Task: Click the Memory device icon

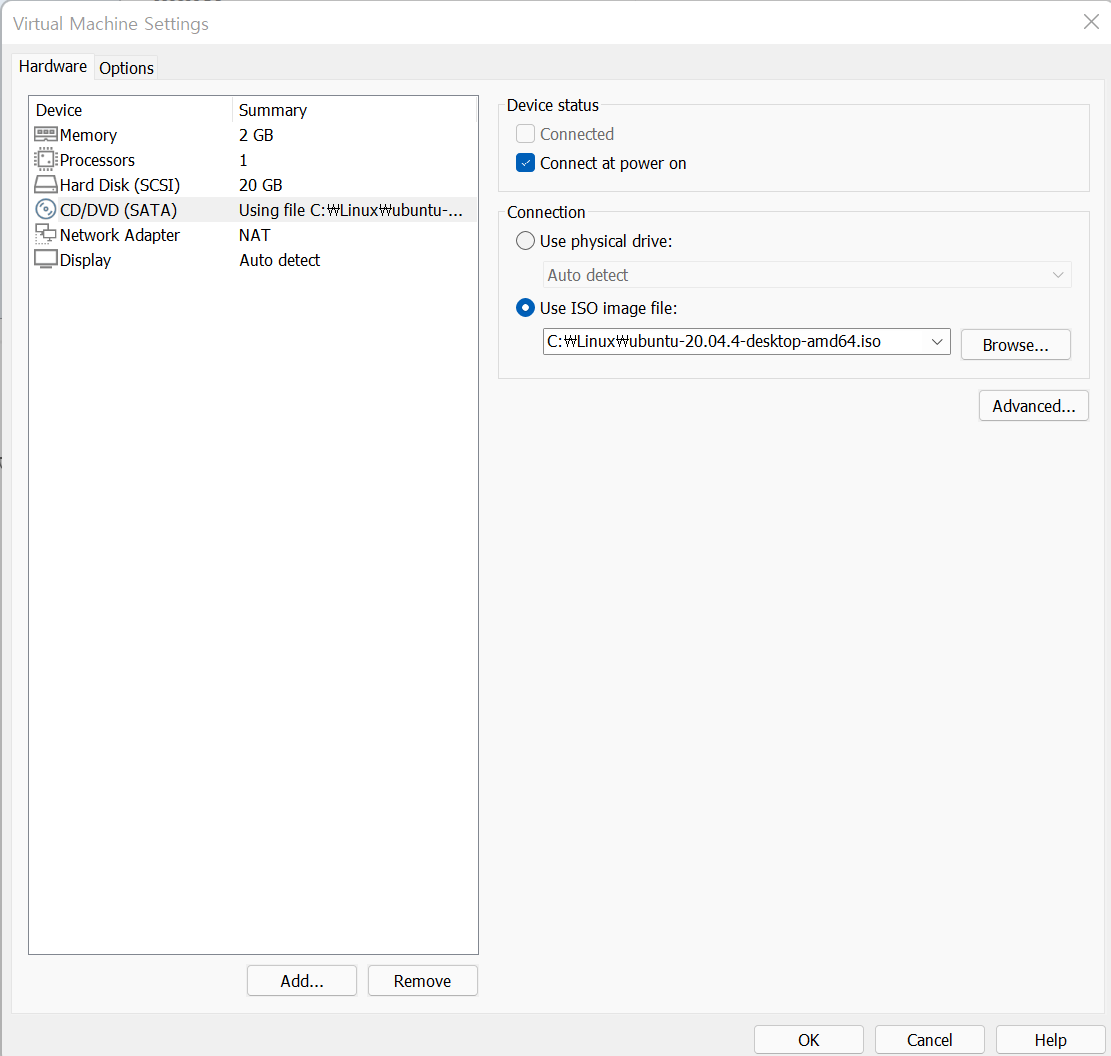Action: (45, 135)
